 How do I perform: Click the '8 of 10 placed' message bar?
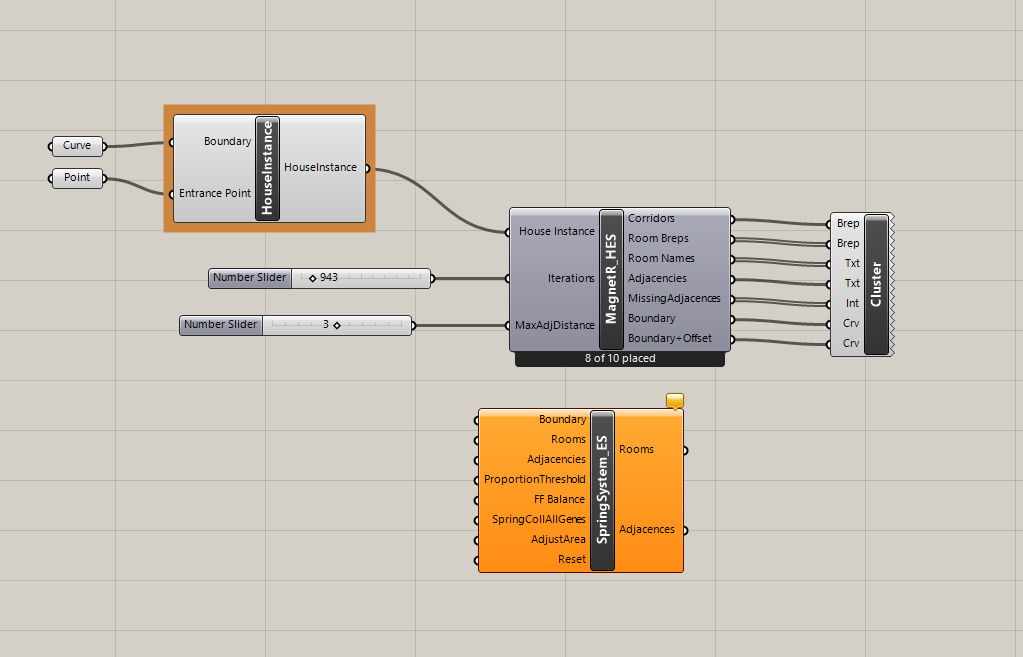(x=620, y=358)
